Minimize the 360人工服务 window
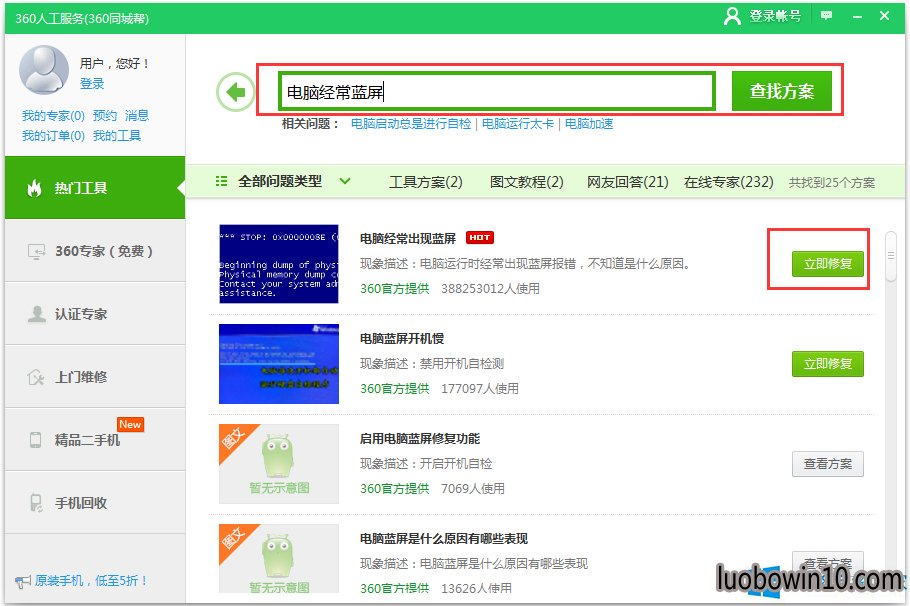This screenshot has width=910, height=606. 857,17
